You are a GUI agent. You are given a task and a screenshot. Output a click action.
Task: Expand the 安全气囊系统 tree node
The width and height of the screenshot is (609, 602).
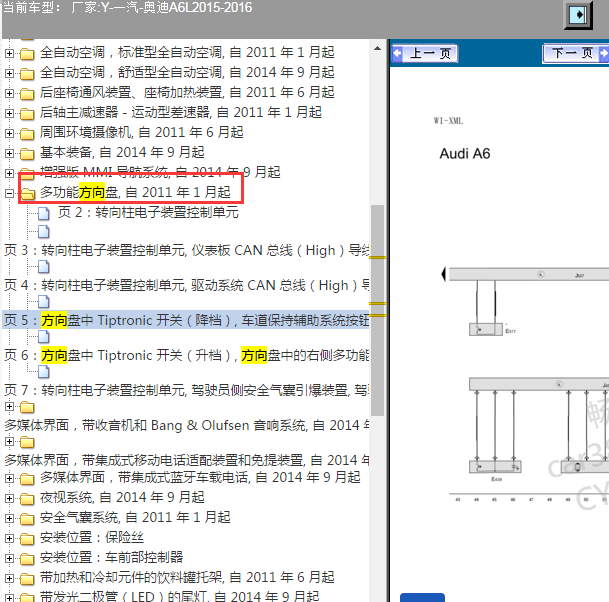tap(9, 518)
